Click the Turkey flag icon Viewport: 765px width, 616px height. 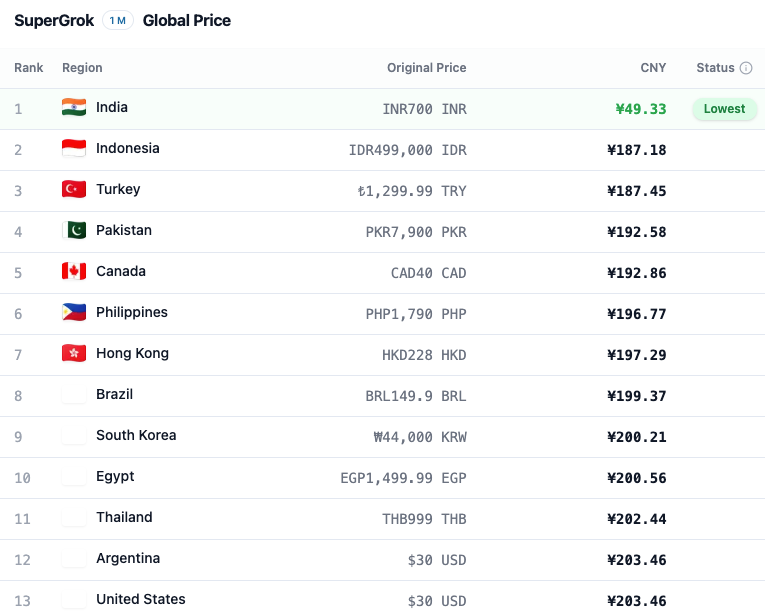[x=74, y=189]
